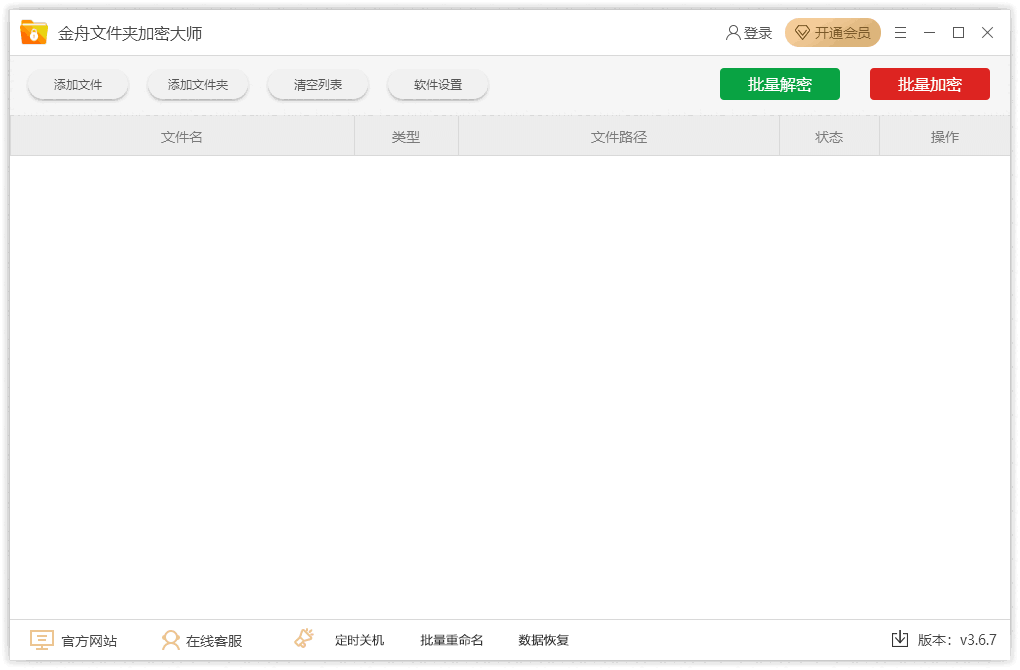
Task: Open 软件设置 software settings
Action: tap(438, 85)
